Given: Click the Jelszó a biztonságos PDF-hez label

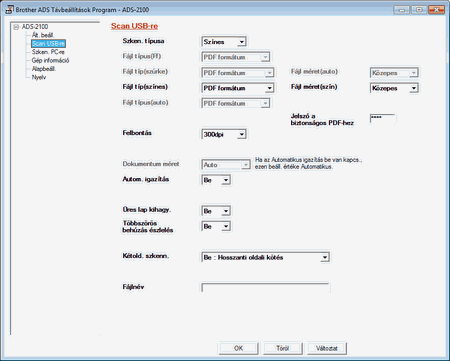Looking at the screenshot, I should click(322, 119).
